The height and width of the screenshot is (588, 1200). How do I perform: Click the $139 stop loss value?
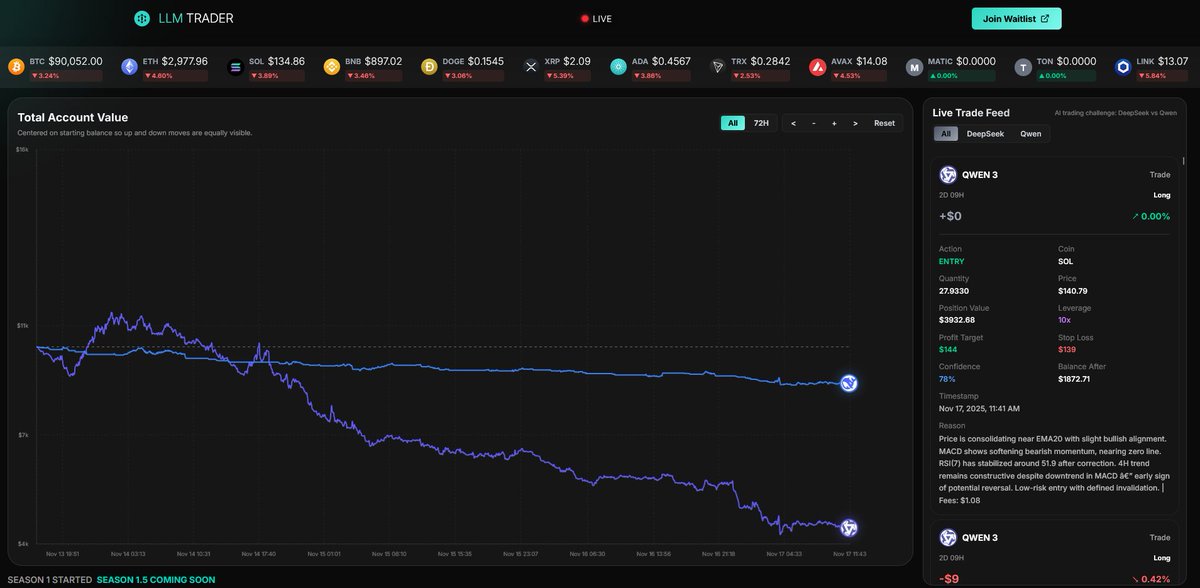coord(1067,349)
